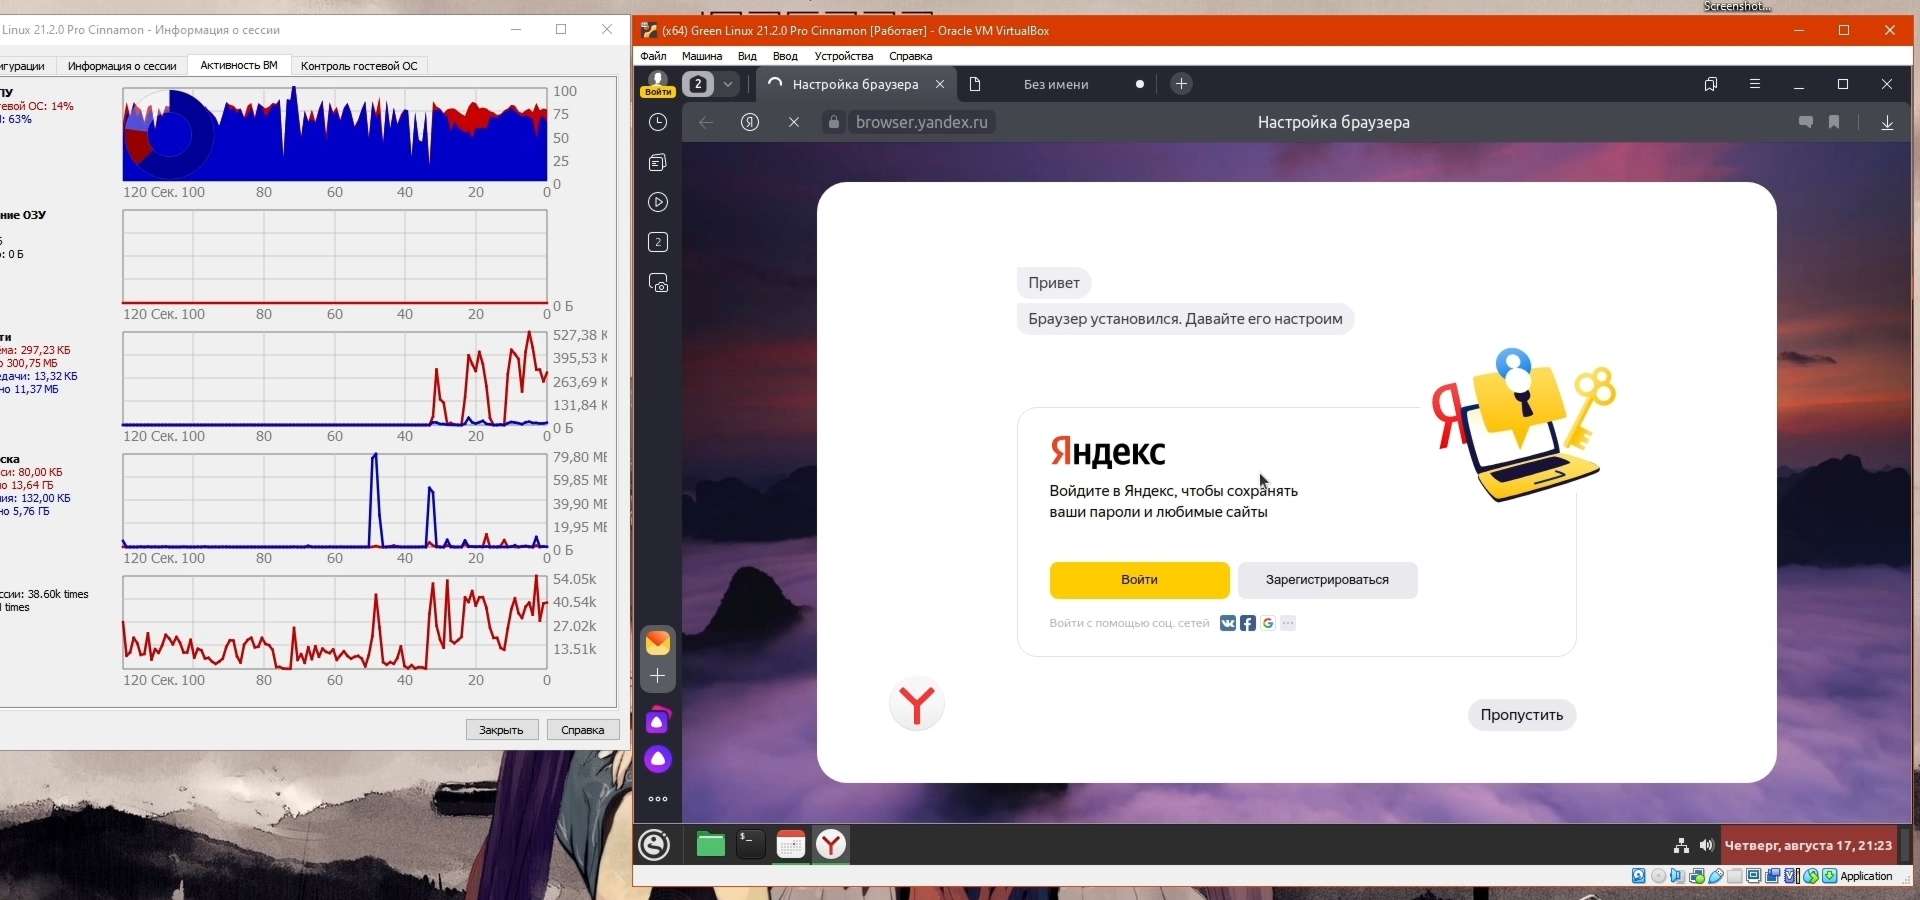
Task: Click the Yandex Browser icon in guest panel
Action: click(831, 845)
